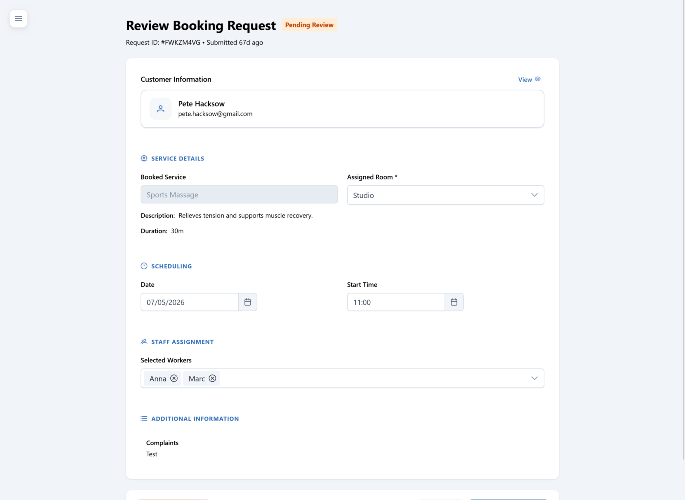Click the service description text
This screenshot has width=685, height=500.
(x=227, y=216)
